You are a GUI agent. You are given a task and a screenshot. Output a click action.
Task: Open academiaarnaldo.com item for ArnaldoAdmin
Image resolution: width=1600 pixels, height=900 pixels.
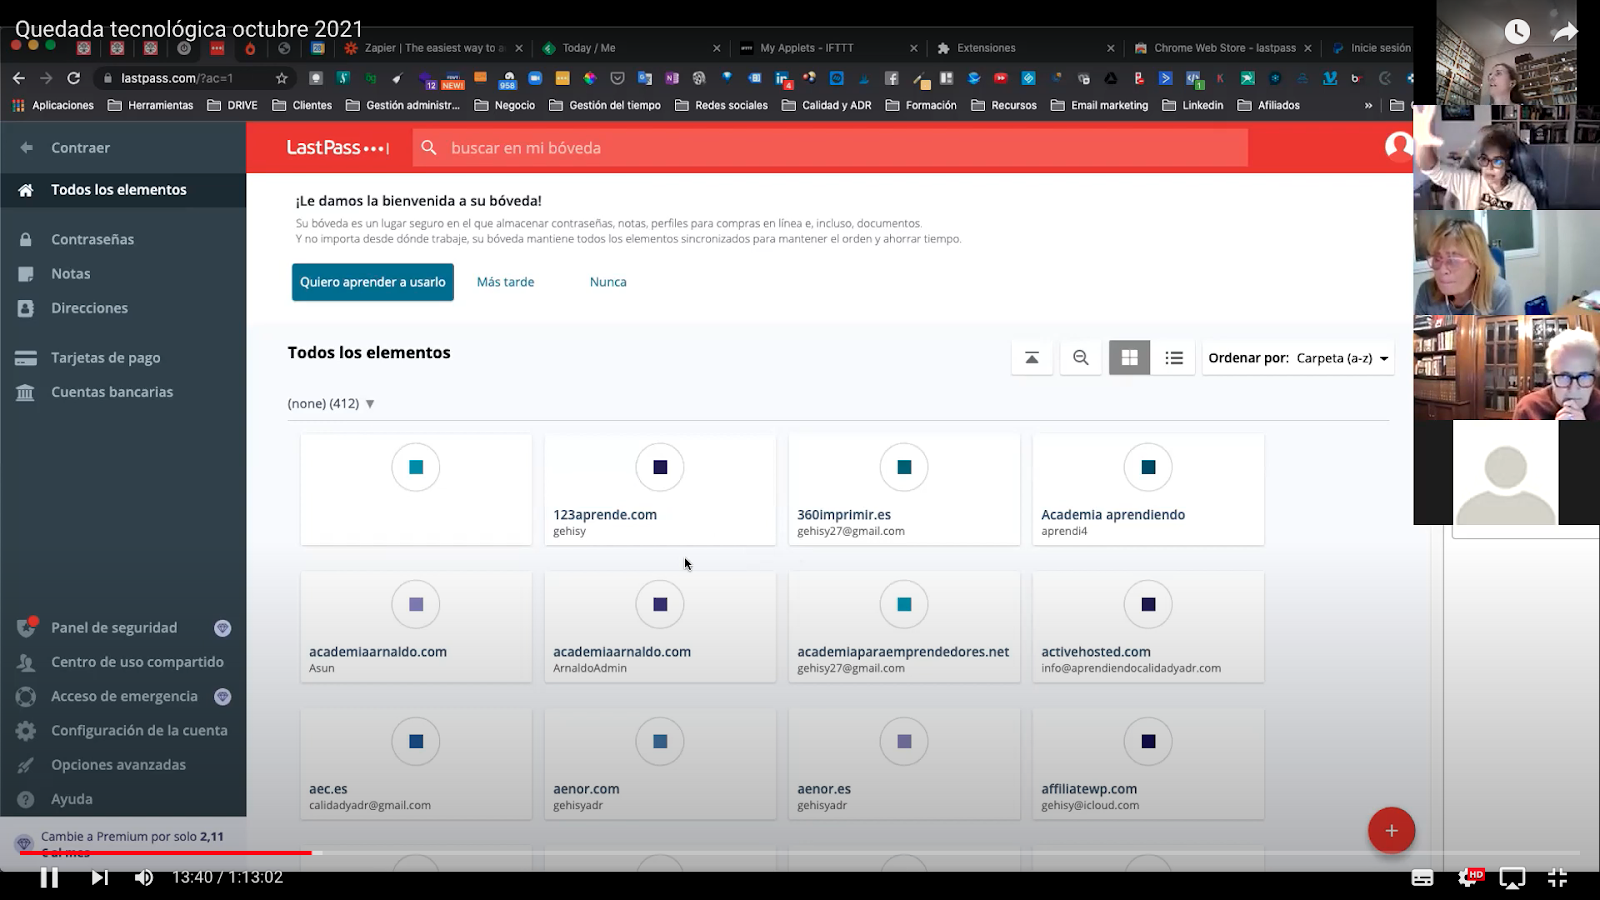[x=660, y=627]
